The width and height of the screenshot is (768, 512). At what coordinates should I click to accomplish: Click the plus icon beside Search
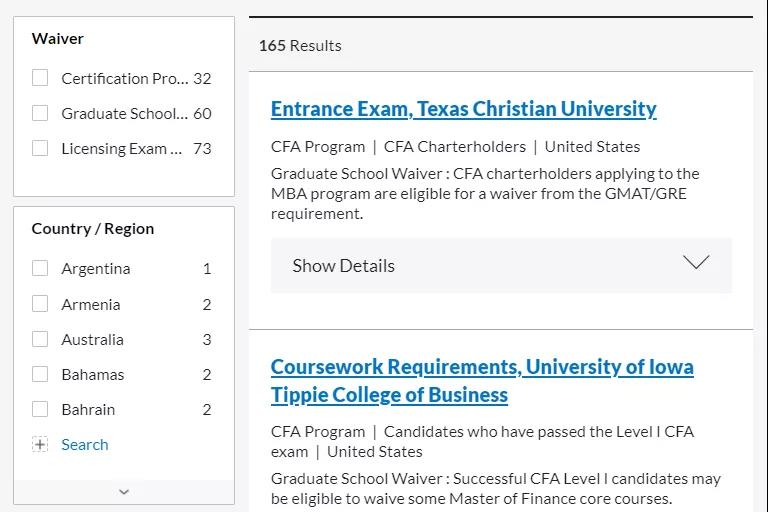(40, 444)
